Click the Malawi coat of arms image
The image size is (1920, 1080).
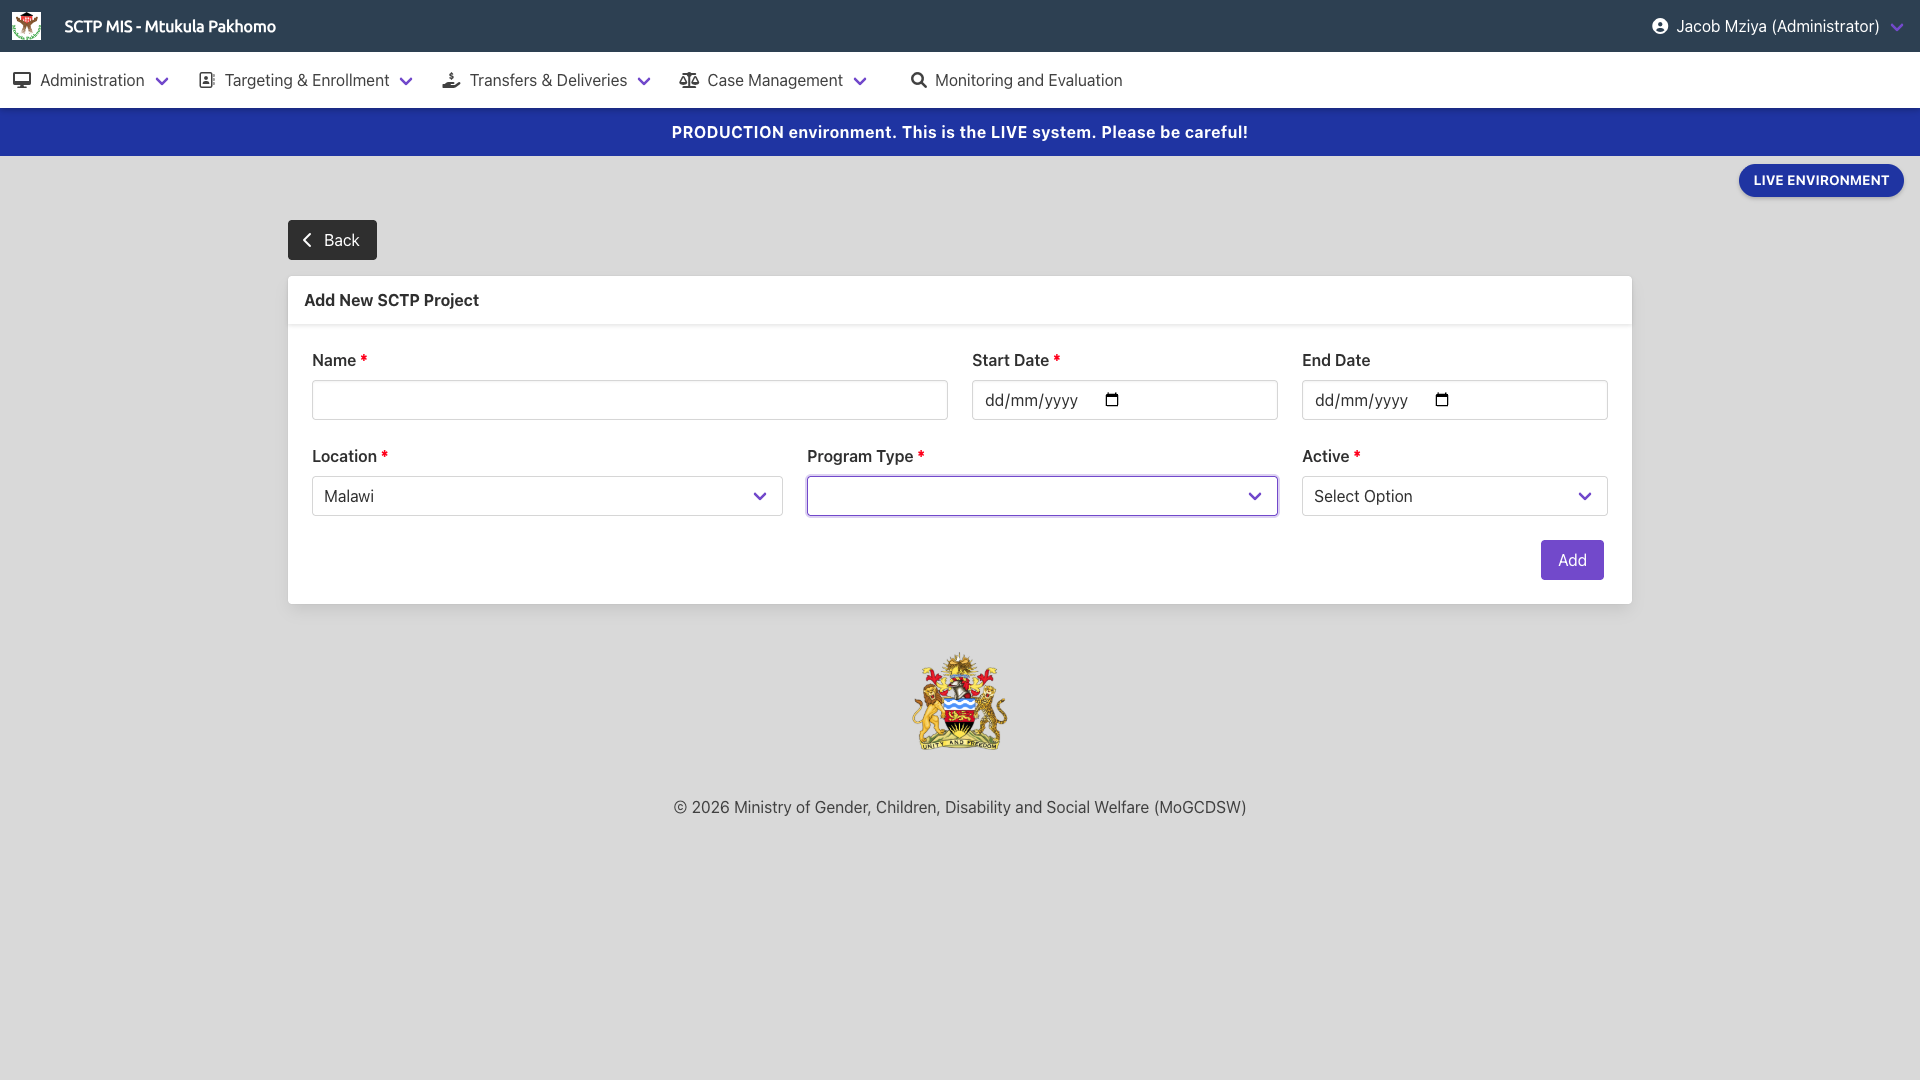(x=960, y=702)
